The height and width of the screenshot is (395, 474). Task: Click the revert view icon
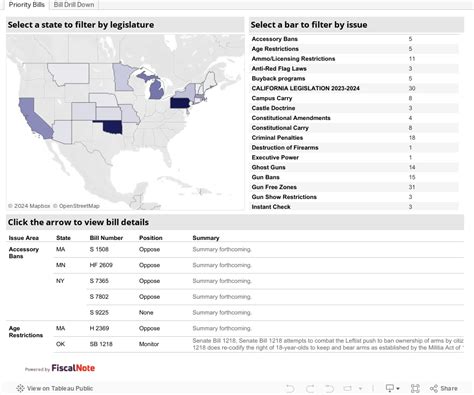[329, 388]
